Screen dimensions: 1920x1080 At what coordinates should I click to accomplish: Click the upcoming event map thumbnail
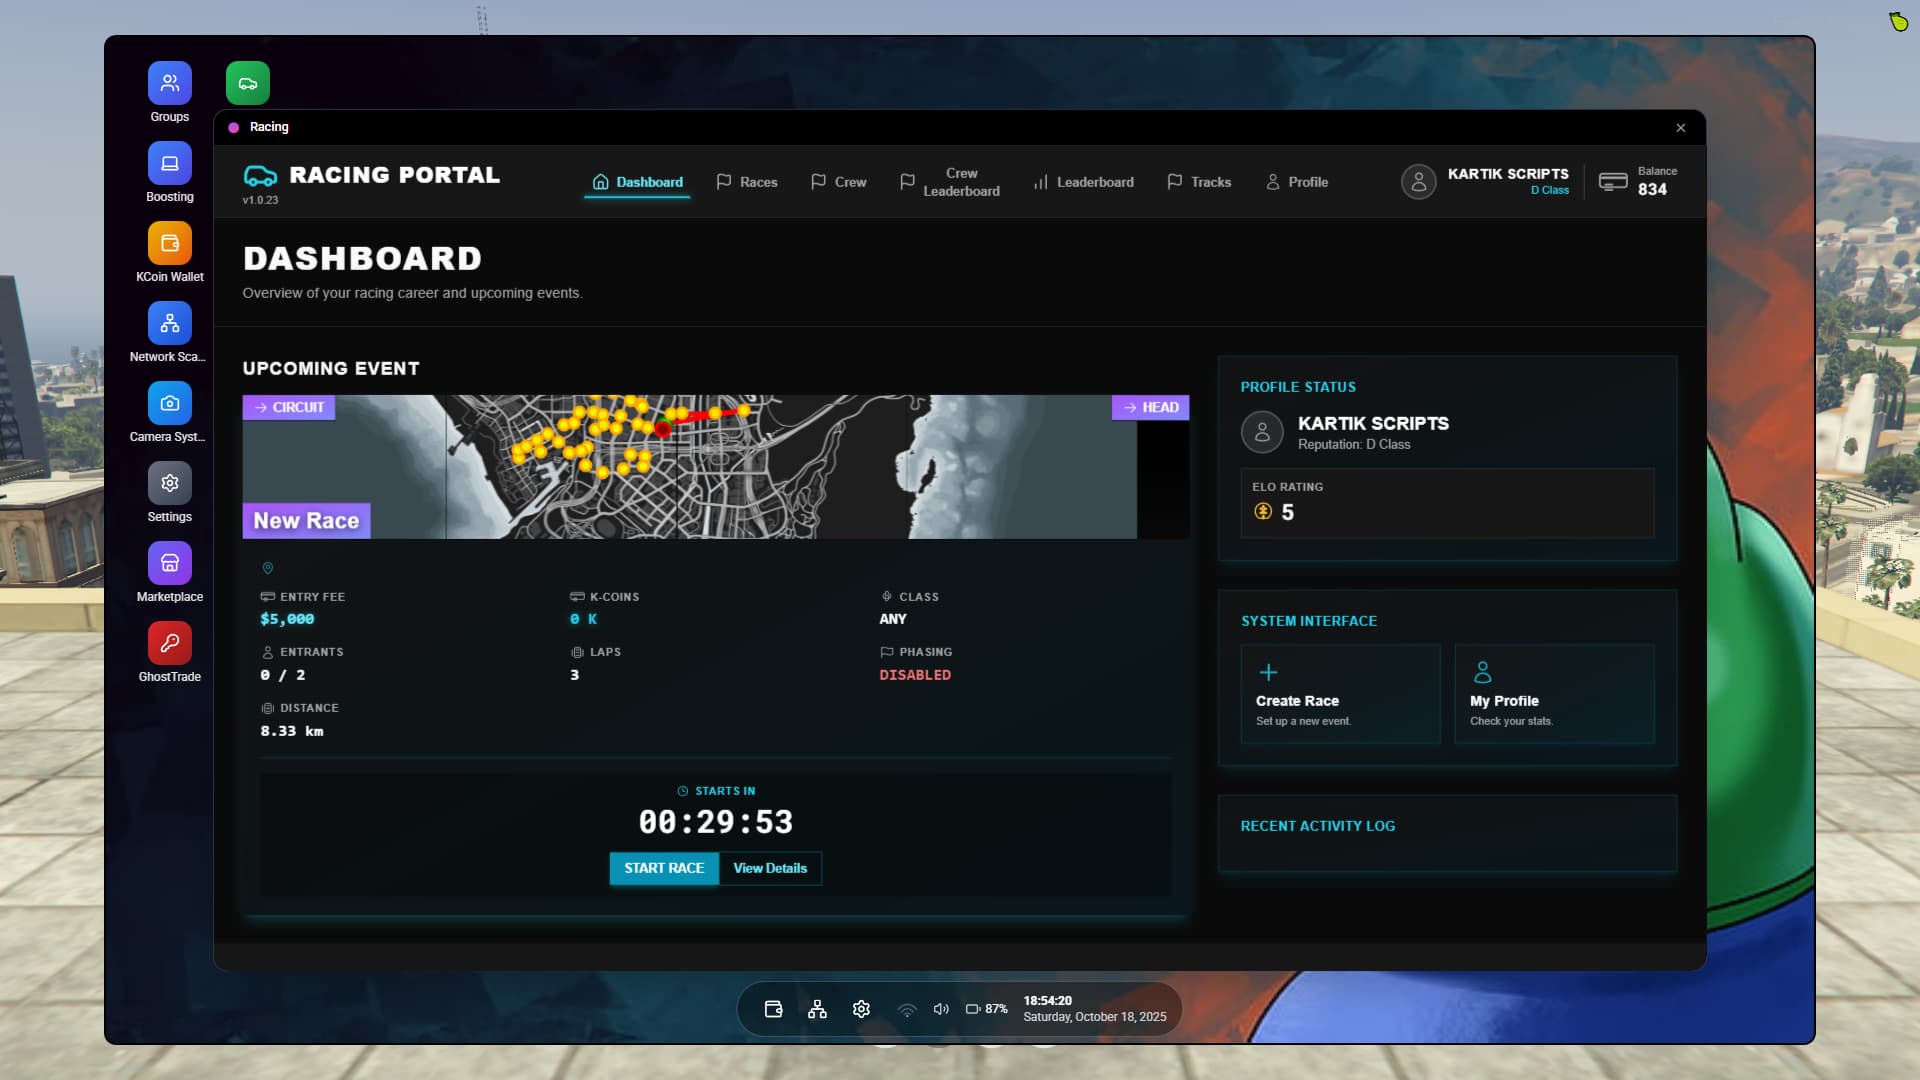click(715, 467)
